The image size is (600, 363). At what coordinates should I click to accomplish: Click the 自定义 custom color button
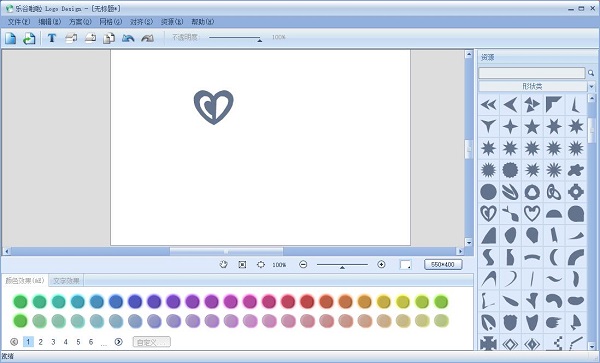[x=152, y=342]
